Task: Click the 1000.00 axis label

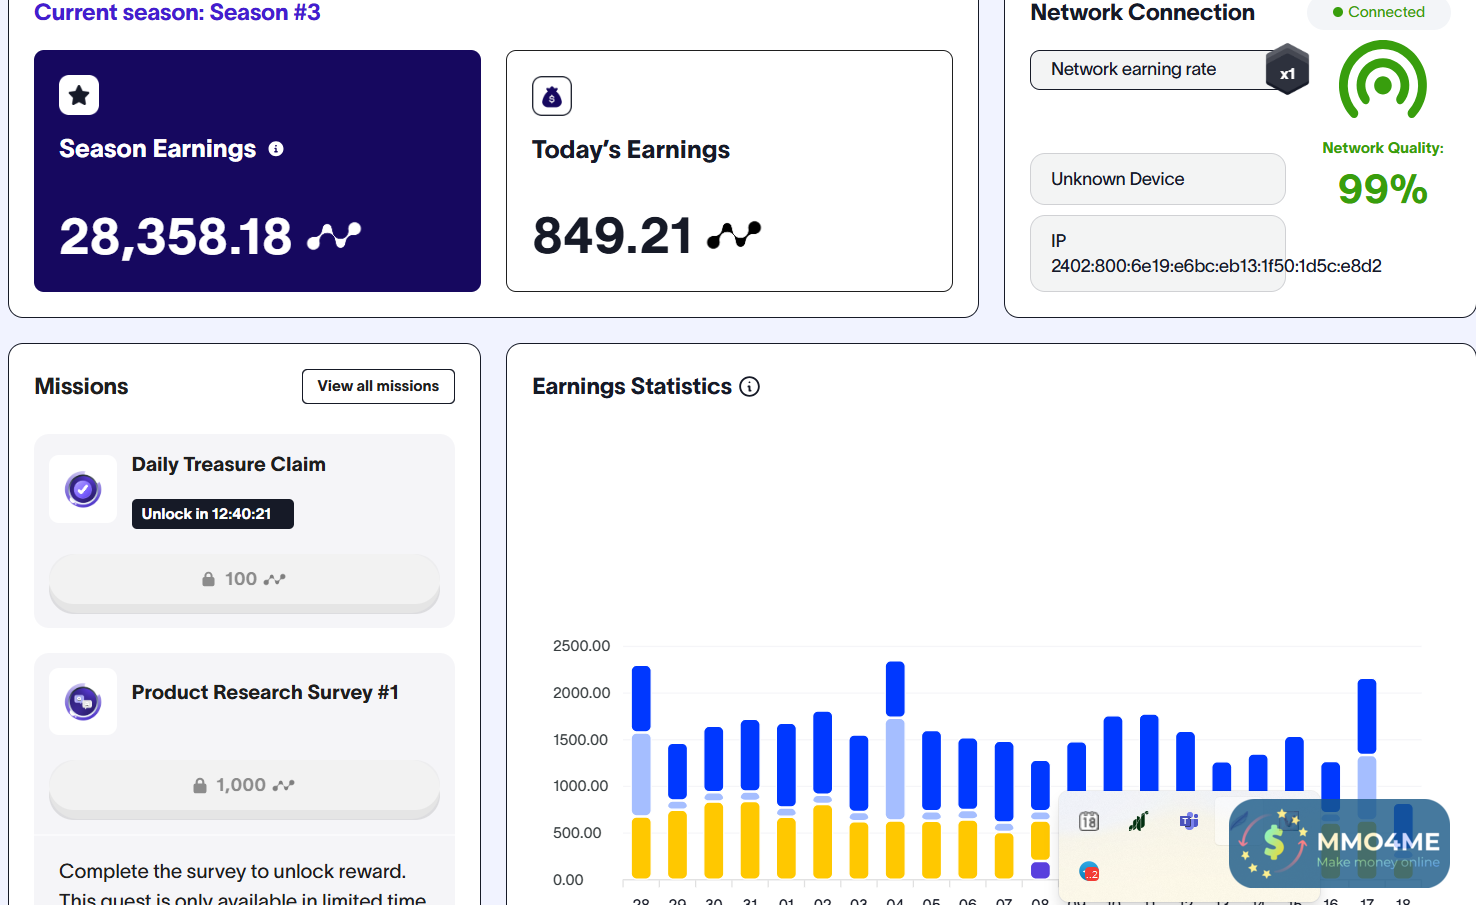Action: point(581,786)
